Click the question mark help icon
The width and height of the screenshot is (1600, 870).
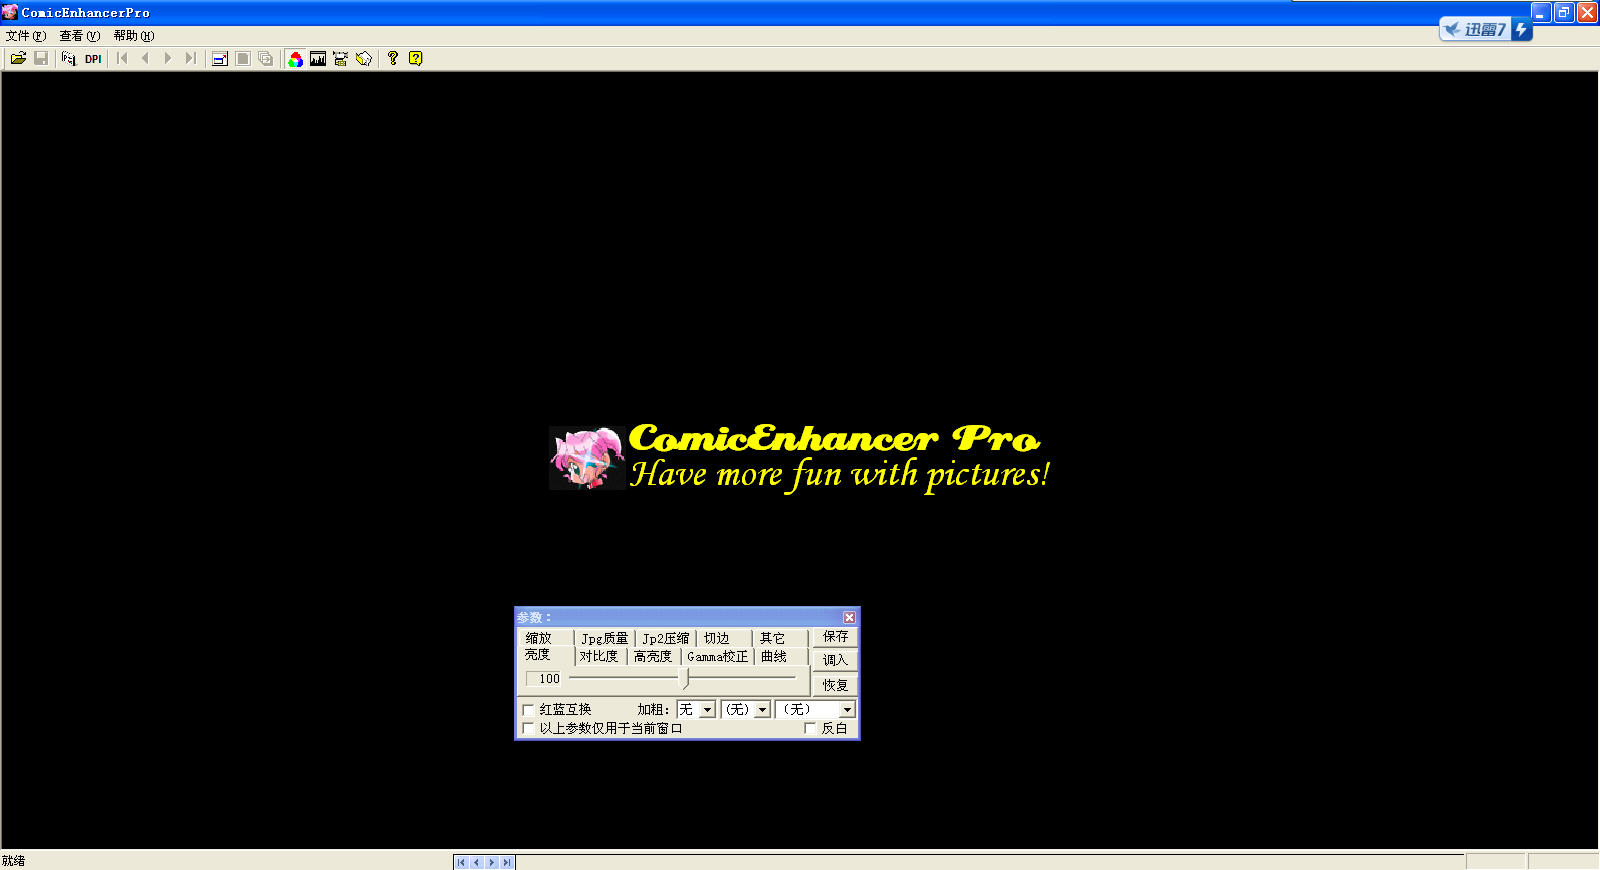(x=393, y=59)
